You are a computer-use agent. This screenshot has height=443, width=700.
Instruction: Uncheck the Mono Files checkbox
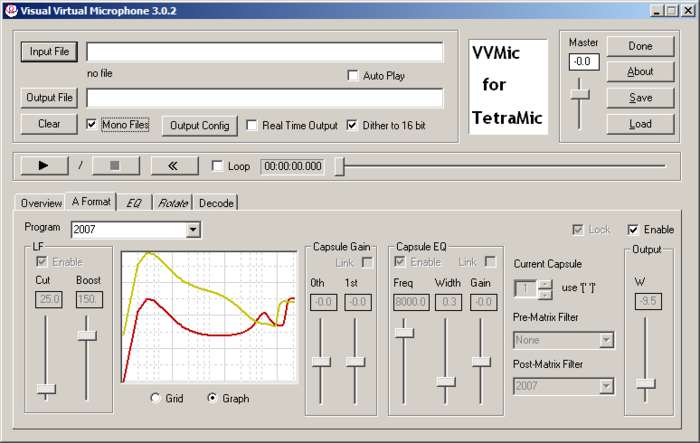click(92, 125)
